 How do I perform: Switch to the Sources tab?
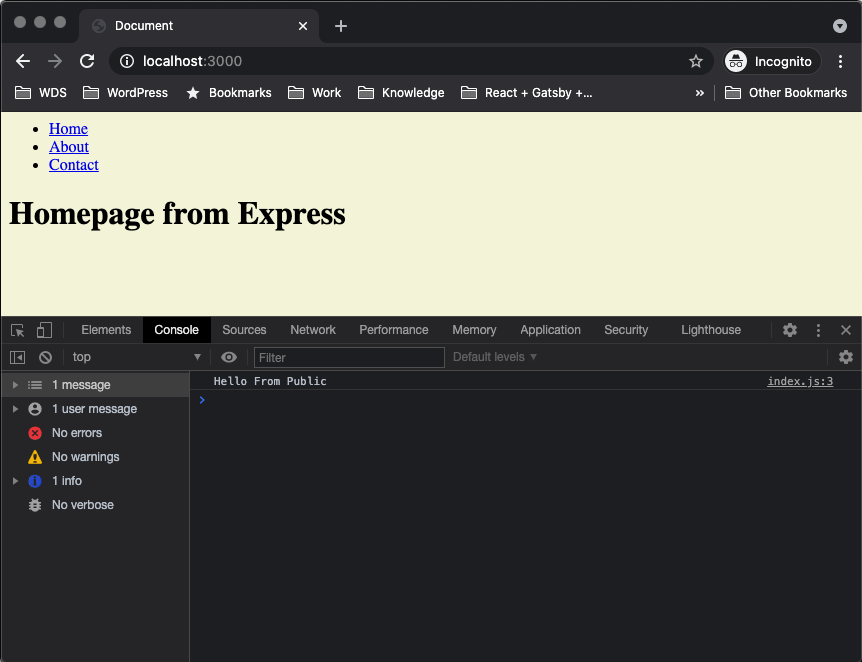tap(244, 330)
